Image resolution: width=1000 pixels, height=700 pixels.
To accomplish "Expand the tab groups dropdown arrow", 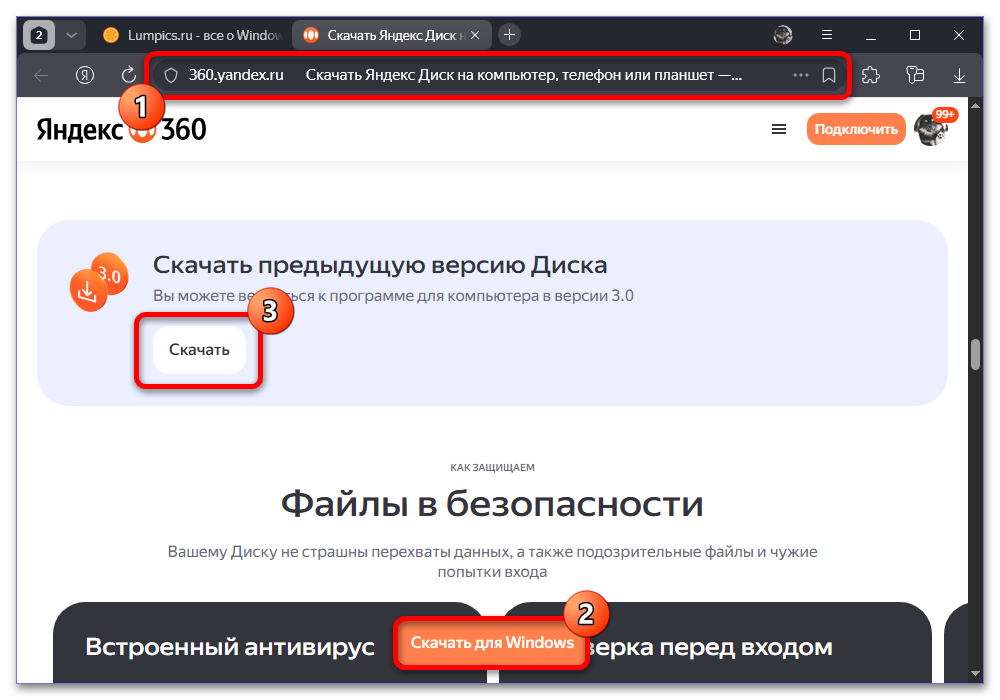I will click(71, 35).
